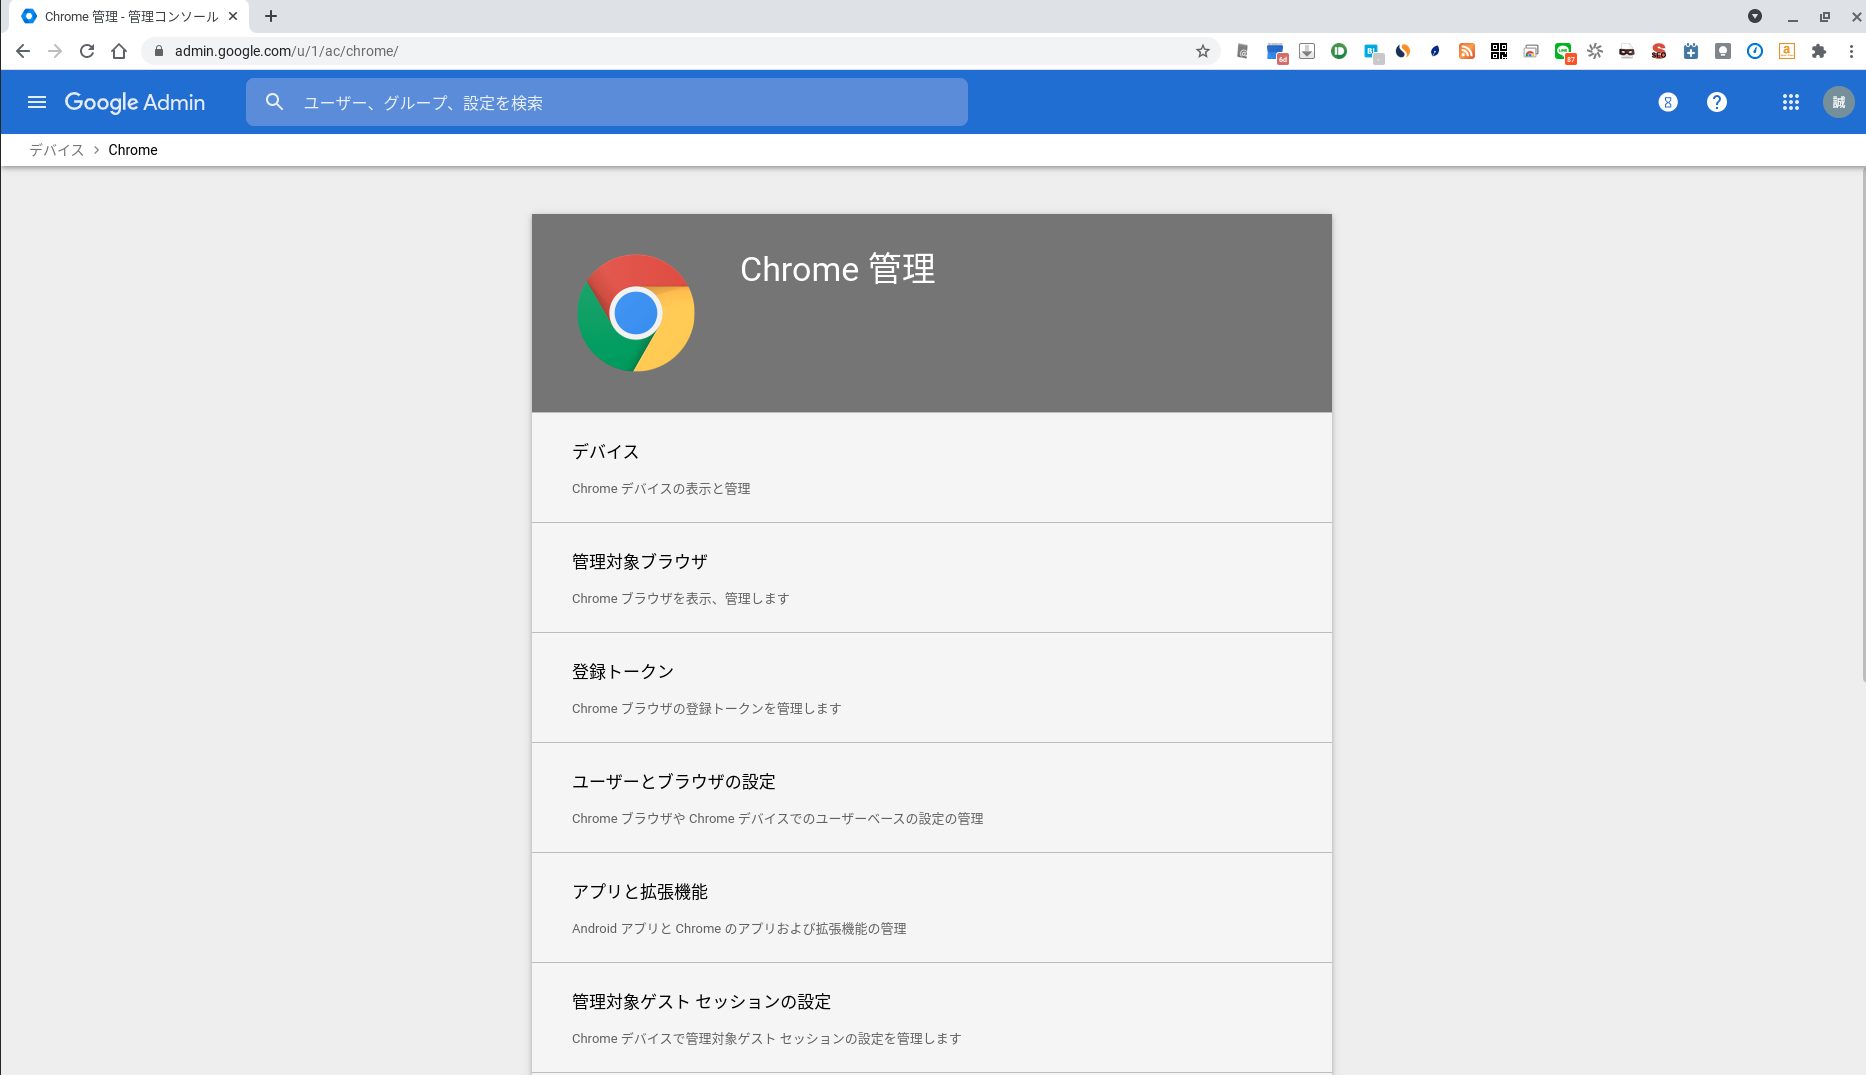Click the browser Home button
This screenshot has width=1866, height=1075.
119,51
